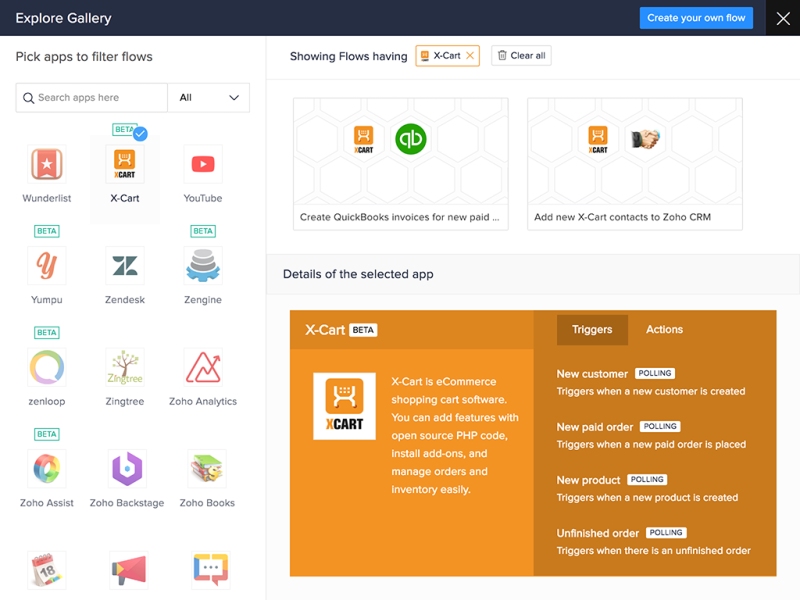The width and height of the screenshot is (800, 600).
Task: Click the BETA tag above Zoho Assist
Action: (x=46, y=434)
